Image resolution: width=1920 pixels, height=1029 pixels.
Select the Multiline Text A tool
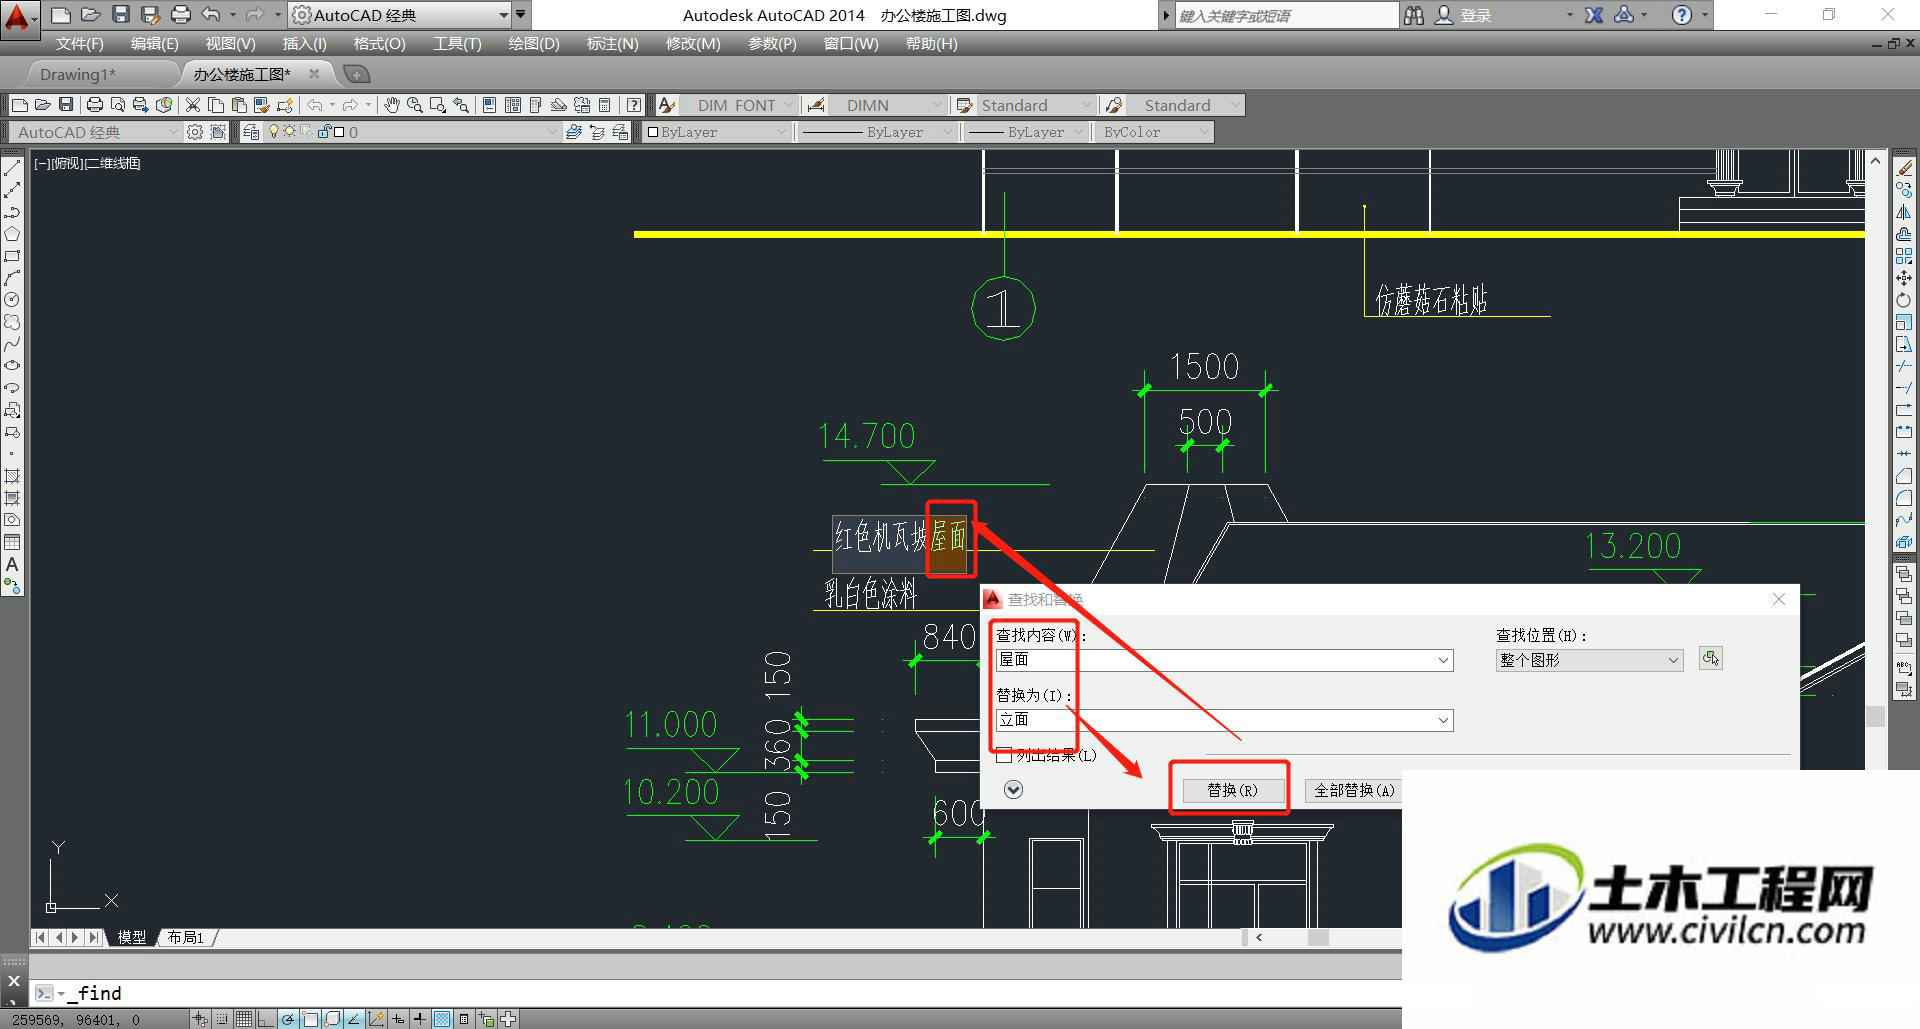12,564
